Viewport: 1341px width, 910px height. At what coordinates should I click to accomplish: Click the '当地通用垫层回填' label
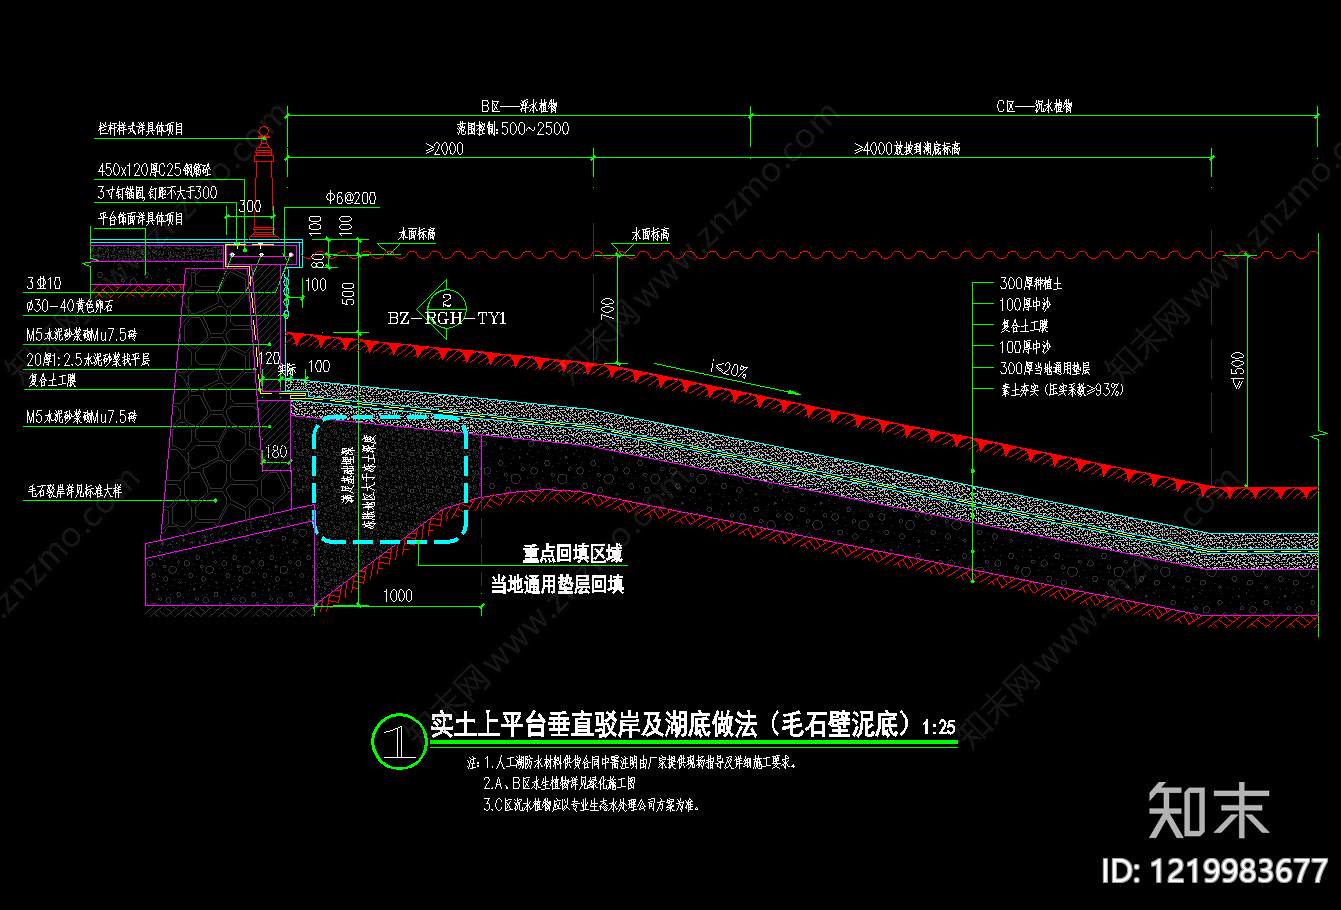click(557, 584)
